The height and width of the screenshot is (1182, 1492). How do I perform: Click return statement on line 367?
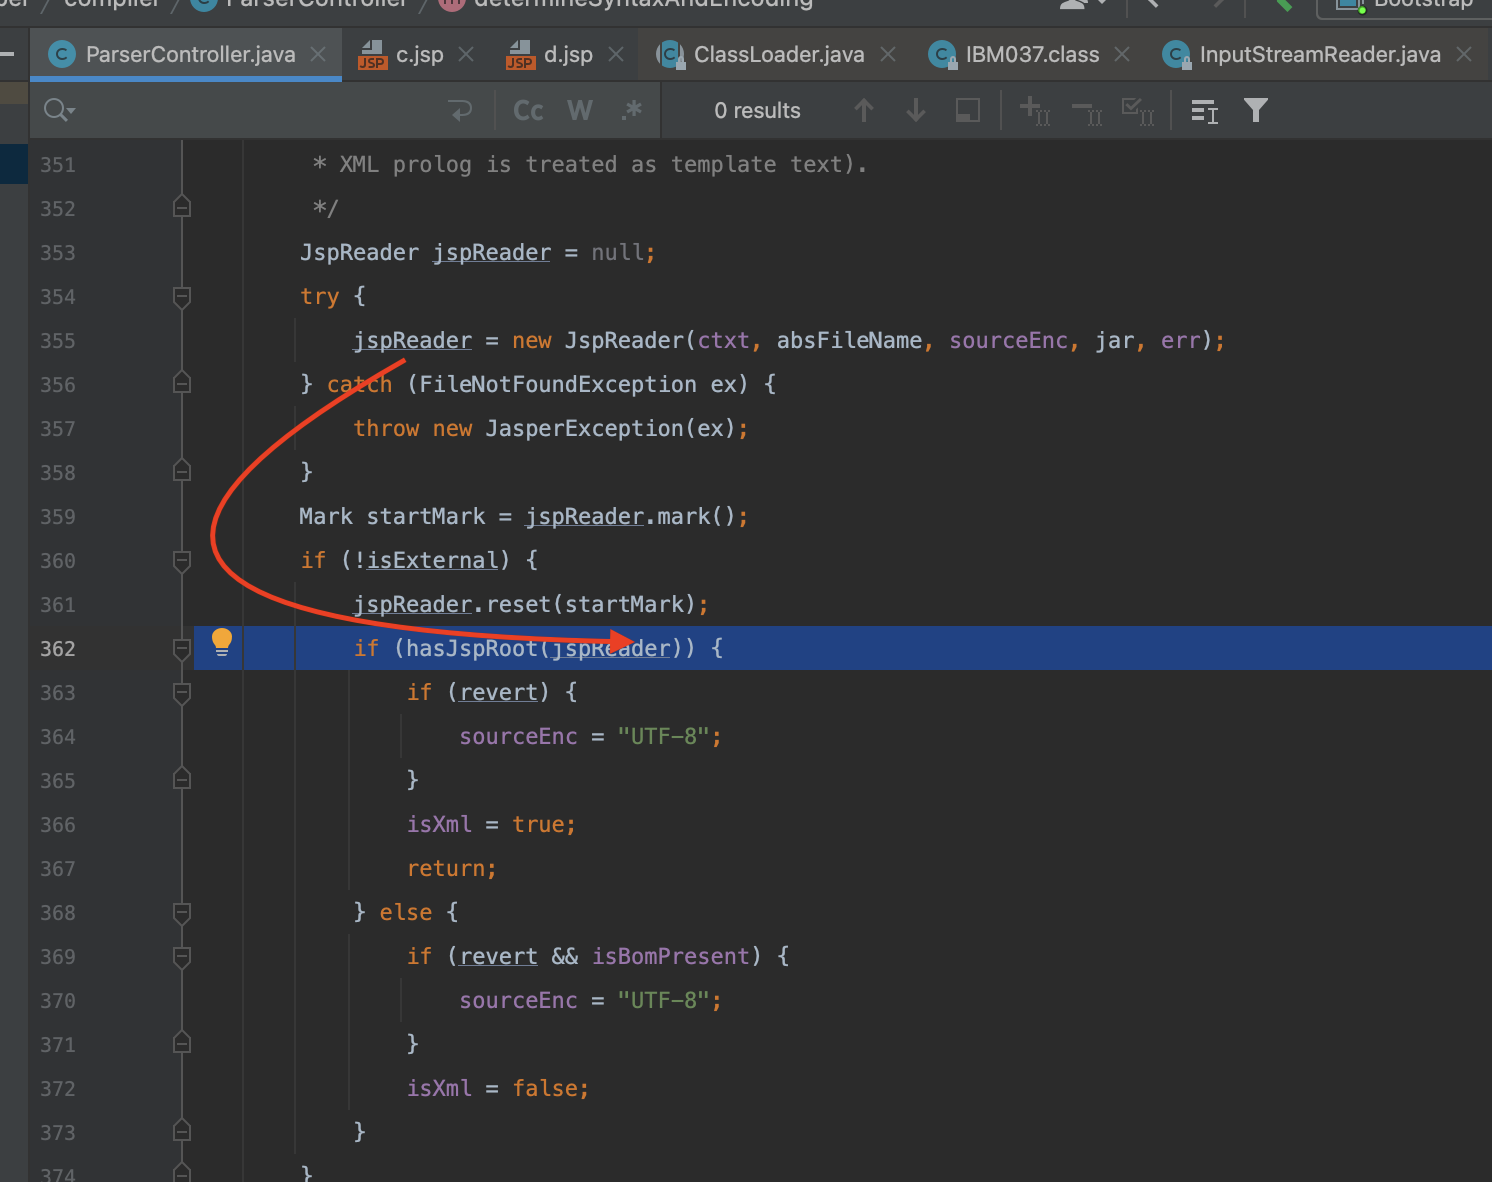[x=451, y=868]
